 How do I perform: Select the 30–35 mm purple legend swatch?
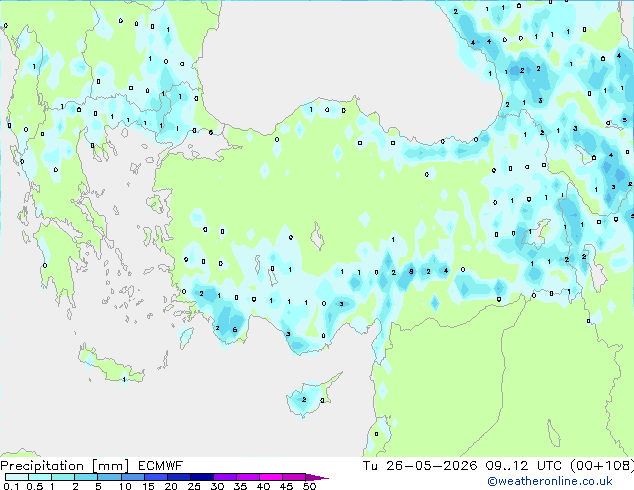[225, 477]
